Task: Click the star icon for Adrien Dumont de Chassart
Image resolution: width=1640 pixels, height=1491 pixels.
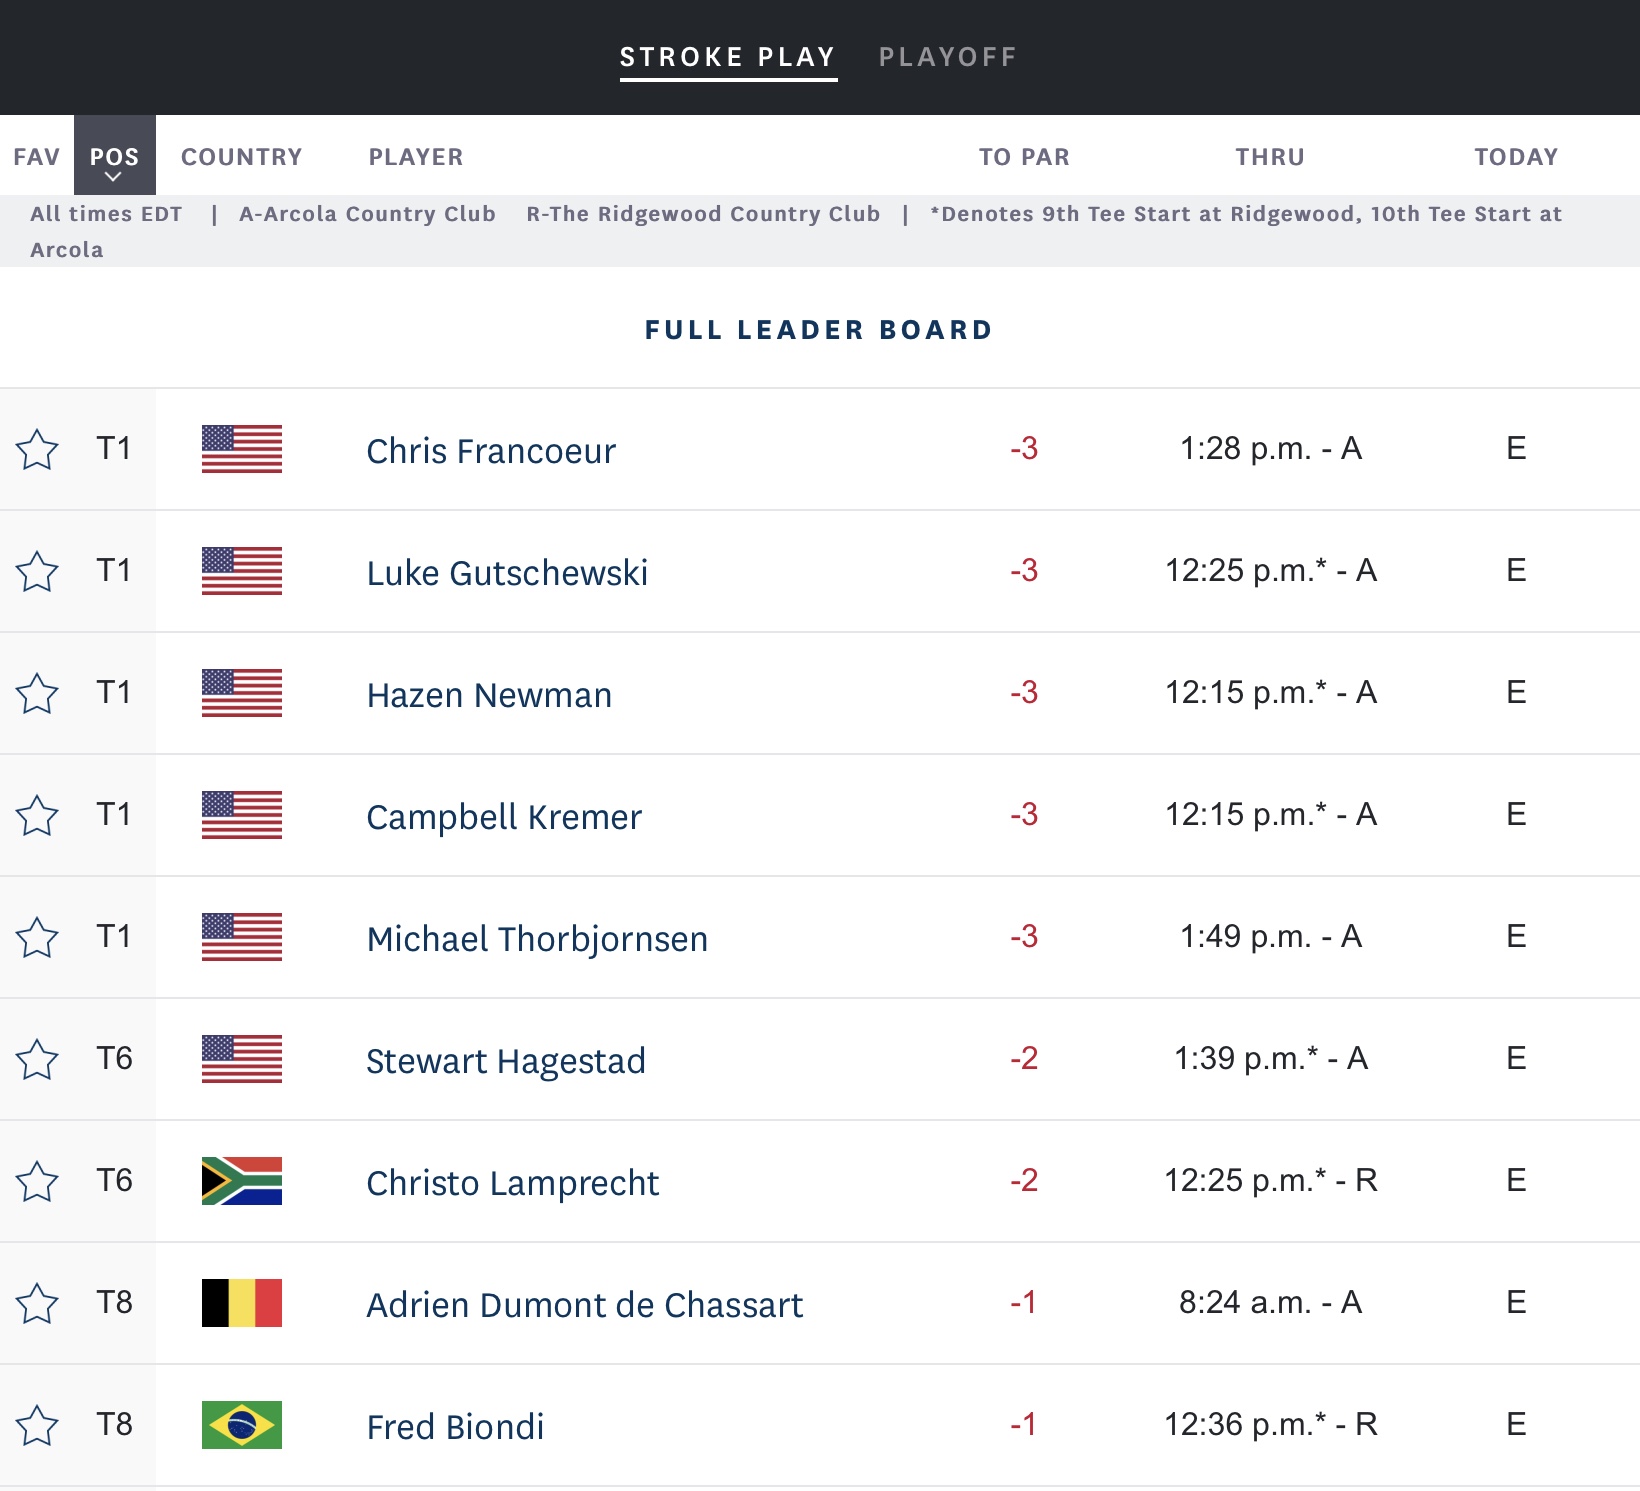Action: (x=37, y=1304)
